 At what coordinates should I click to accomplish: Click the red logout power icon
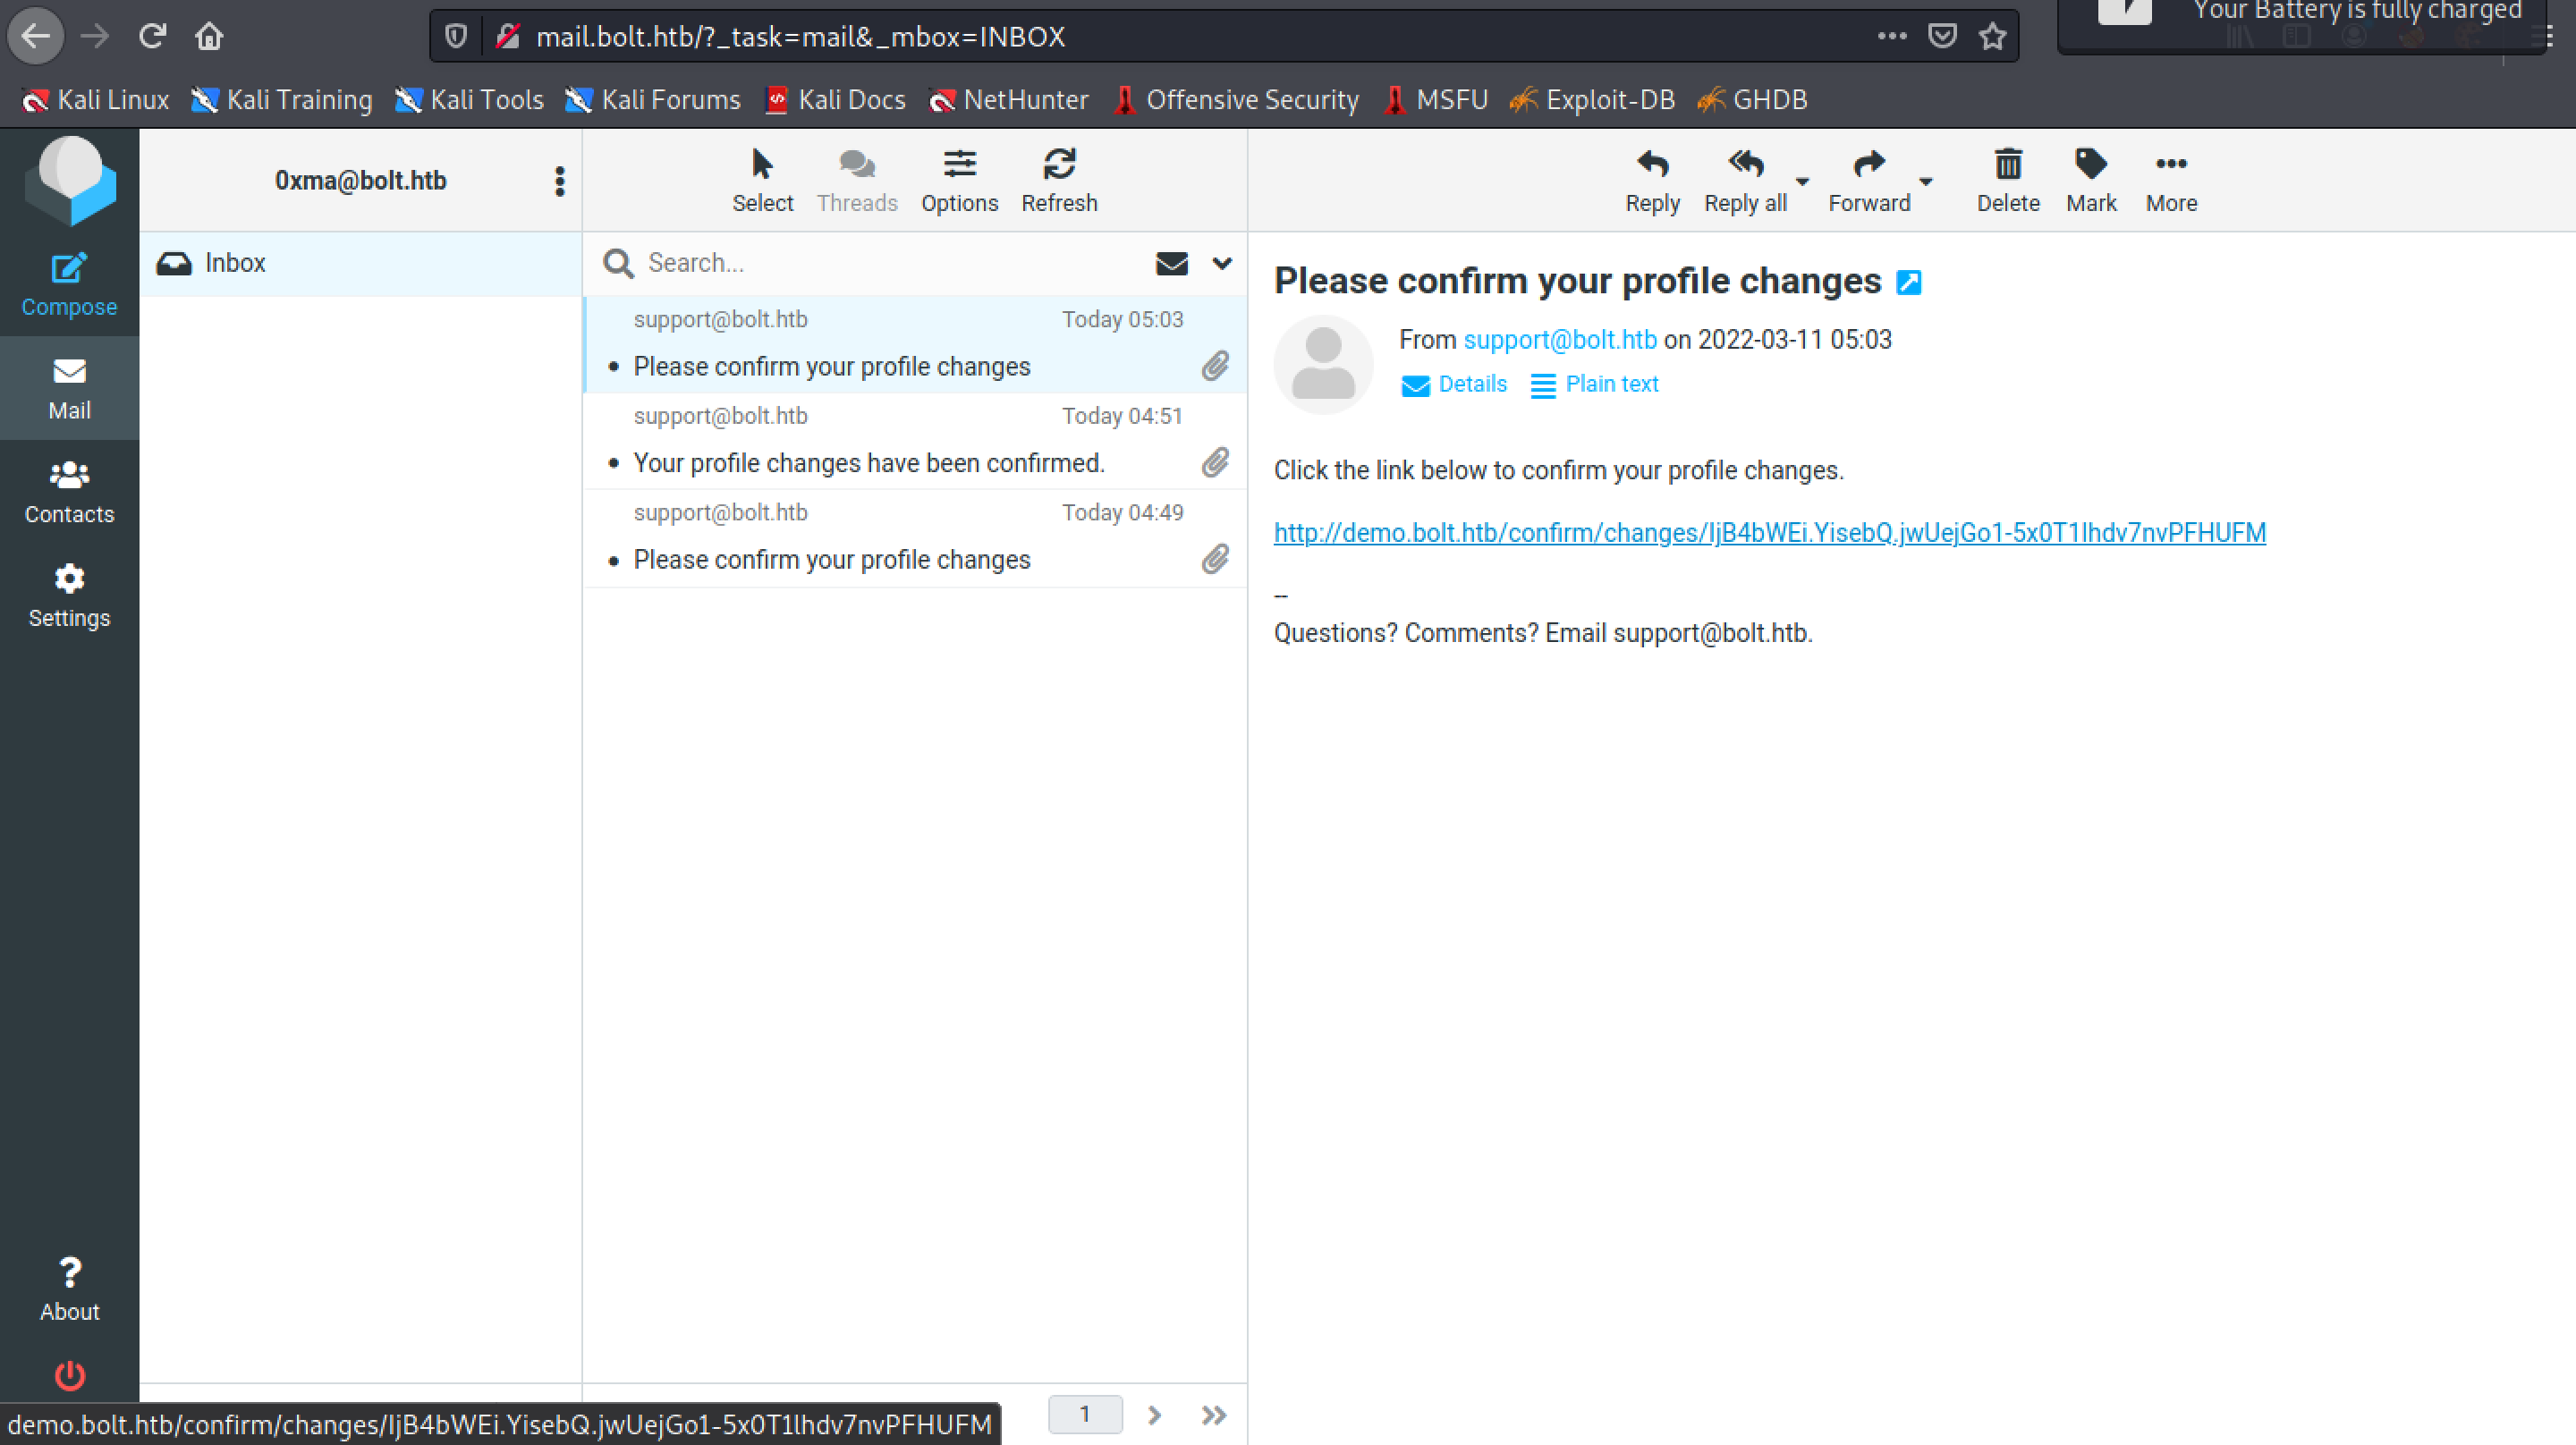click(x=69, y=1376)
